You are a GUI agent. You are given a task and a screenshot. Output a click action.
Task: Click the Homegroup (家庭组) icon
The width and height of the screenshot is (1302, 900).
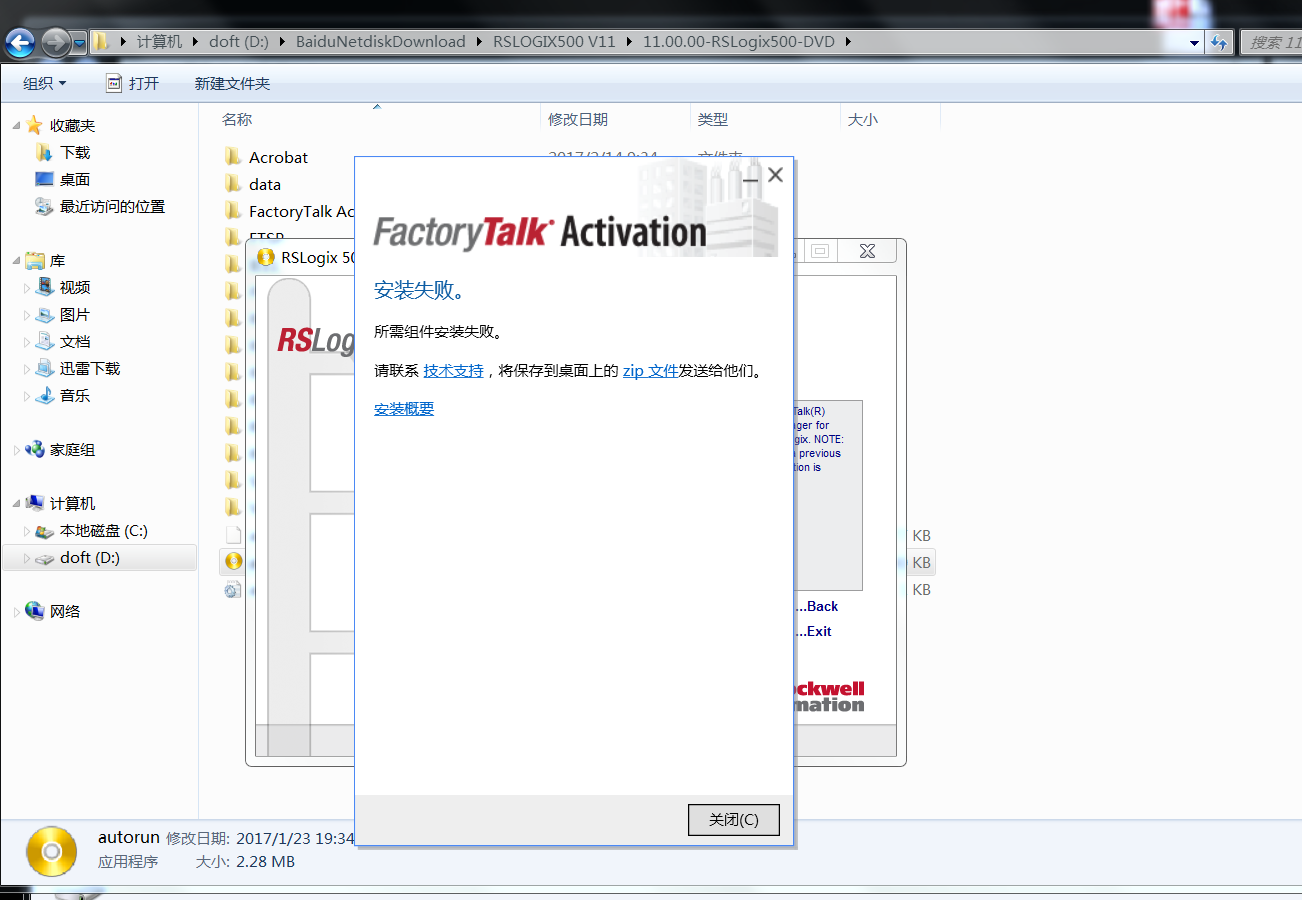click(x=35, y=450)
